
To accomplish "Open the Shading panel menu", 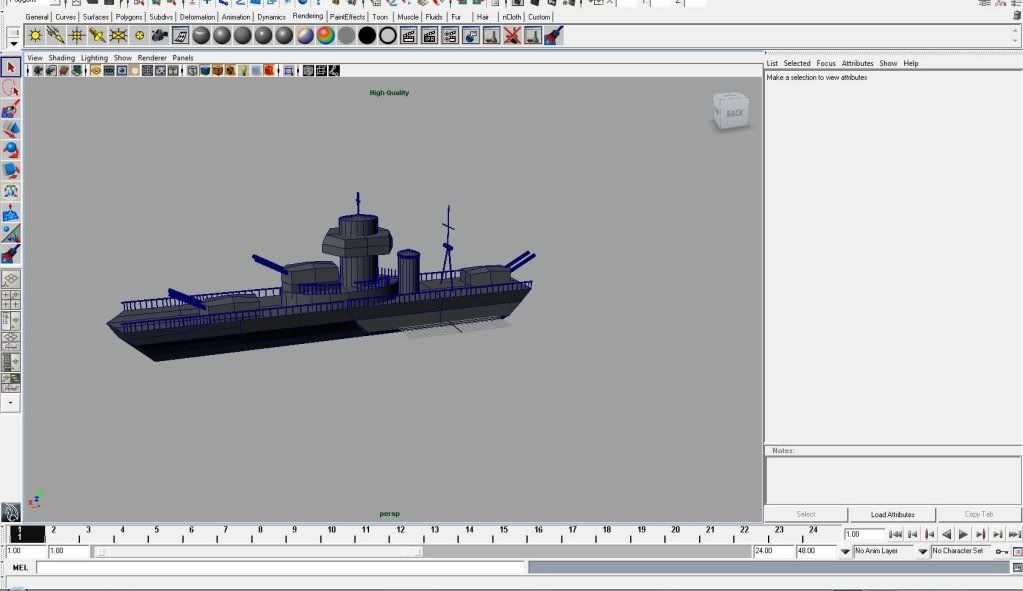I will [61, 58].
